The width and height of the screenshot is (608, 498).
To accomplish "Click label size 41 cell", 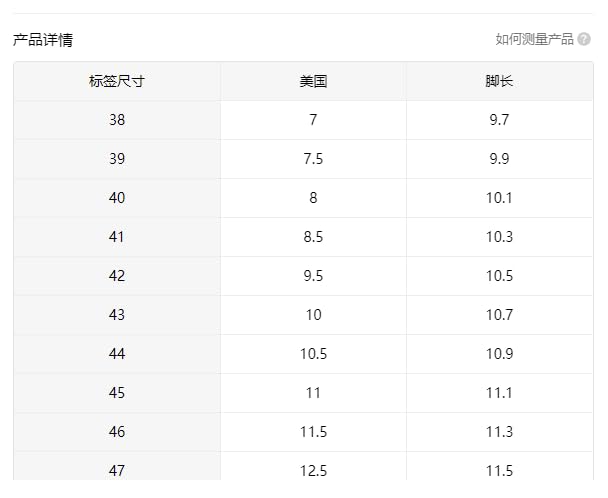I will click(x=117, y=237).
